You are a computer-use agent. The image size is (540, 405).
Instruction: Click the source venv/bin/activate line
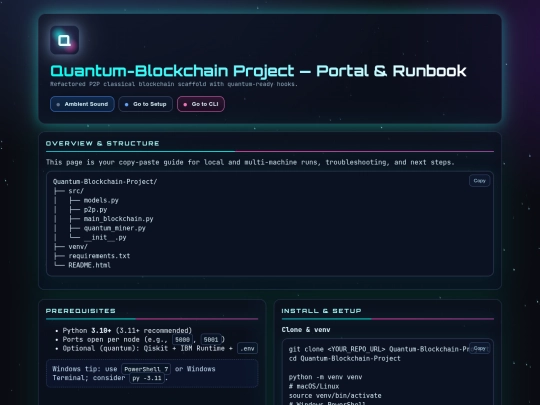point(335,396)
